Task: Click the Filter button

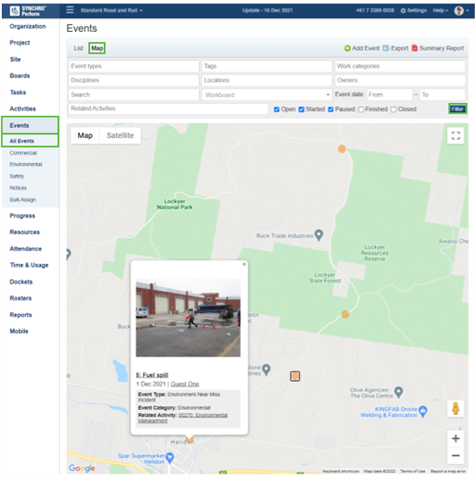Action: (457, 109)
